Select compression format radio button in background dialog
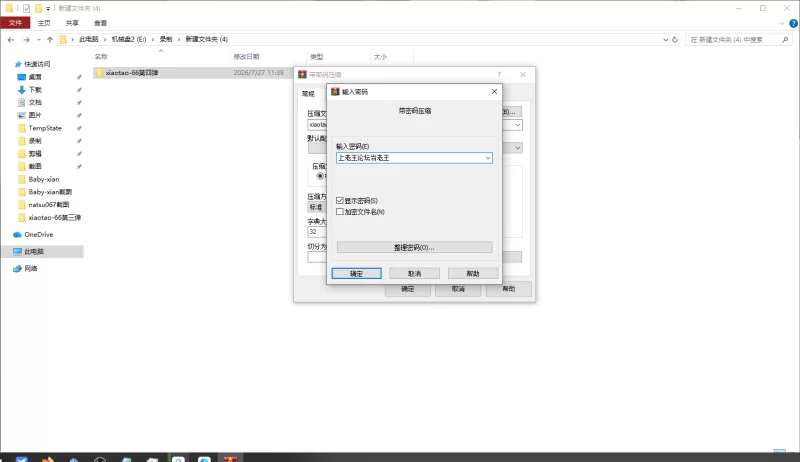The width and height of the screenshot is (800, 462). (x=320, y=176)
